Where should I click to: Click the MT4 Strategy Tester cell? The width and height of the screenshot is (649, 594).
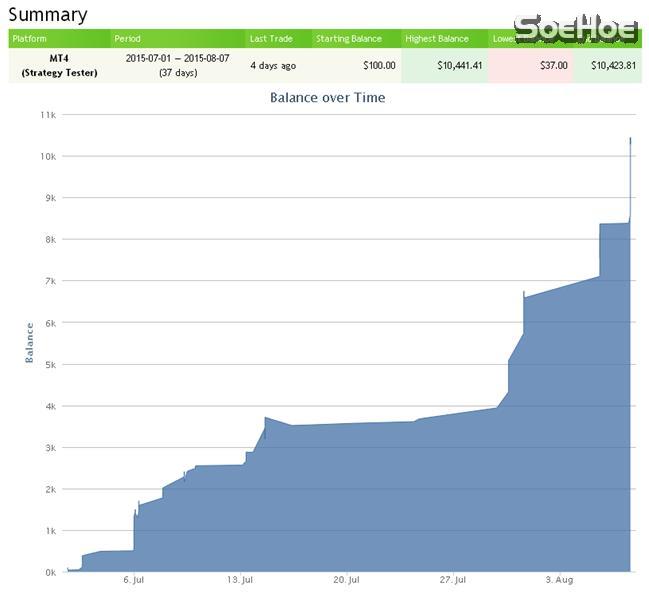point(59,65)
